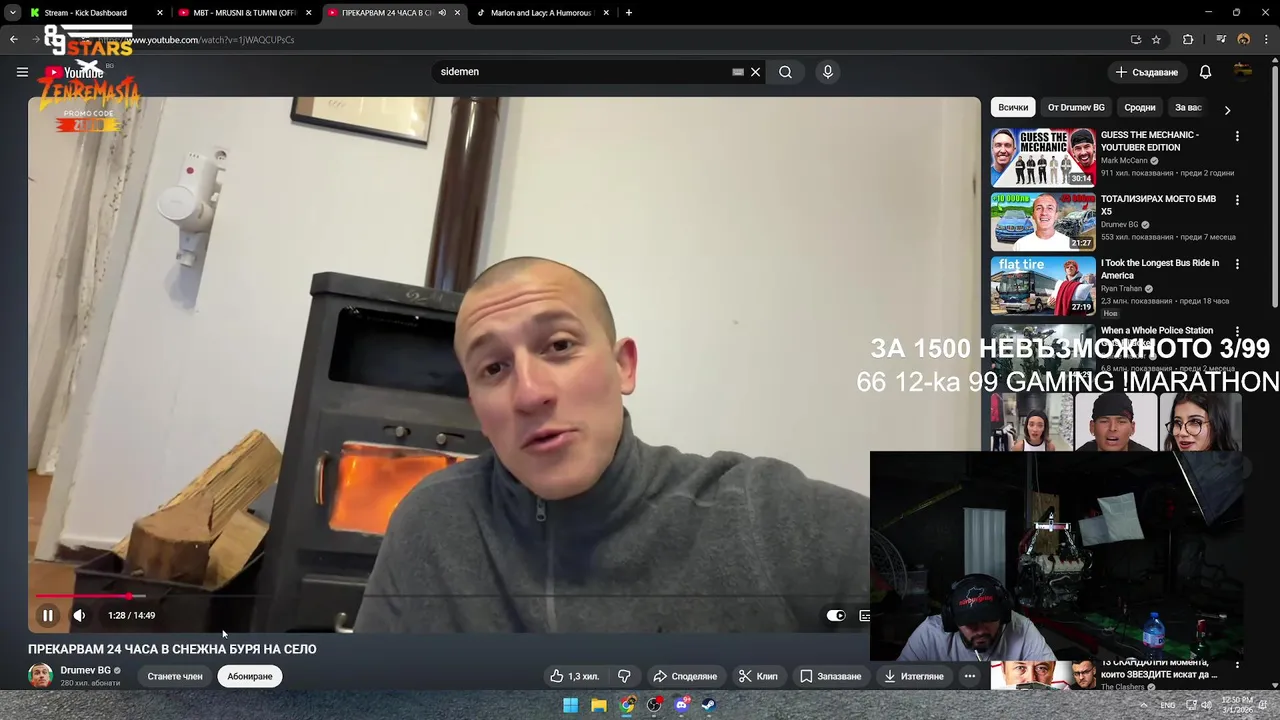Click the 'Клип' scissors button
The width and height of the screenshot is (1280, 720).
click(758, 676)
